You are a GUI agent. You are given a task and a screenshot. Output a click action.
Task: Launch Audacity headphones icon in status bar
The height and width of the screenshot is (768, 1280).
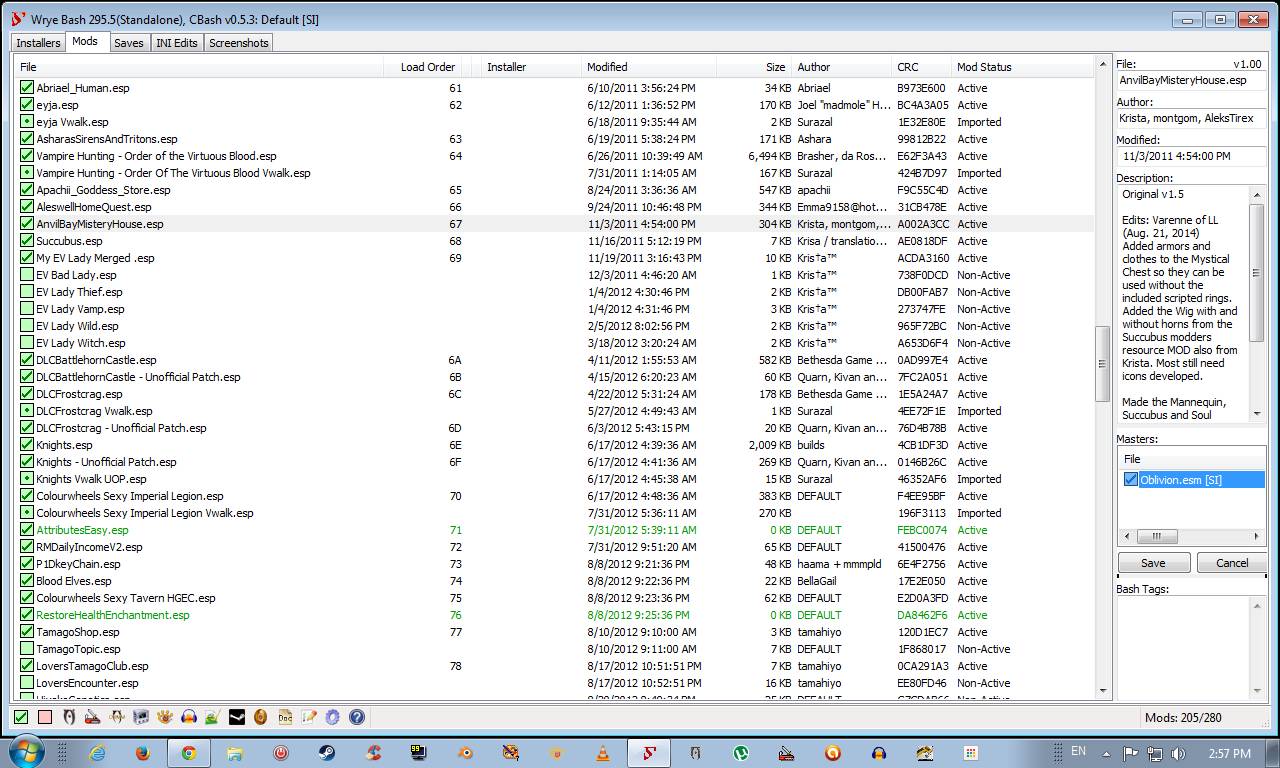pos(189,717)
